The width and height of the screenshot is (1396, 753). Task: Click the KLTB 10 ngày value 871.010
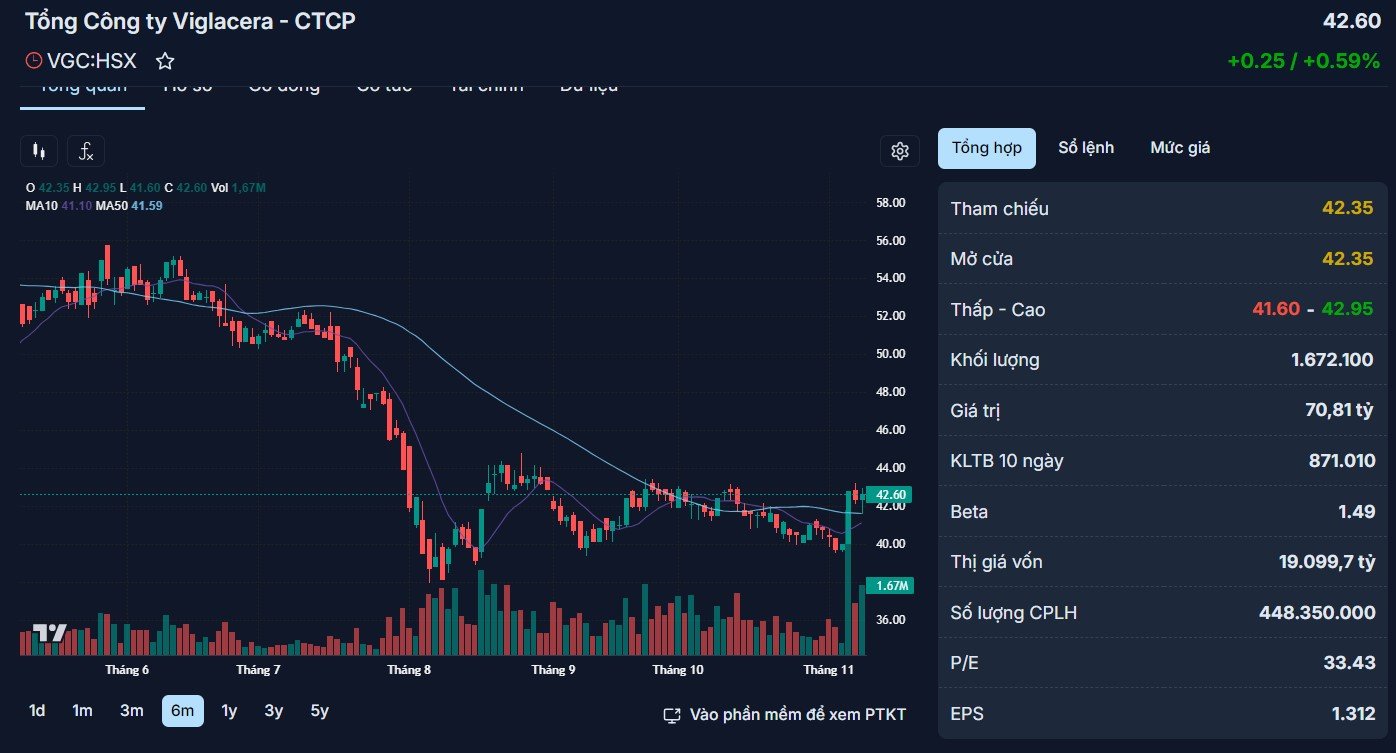(1341, 461)
